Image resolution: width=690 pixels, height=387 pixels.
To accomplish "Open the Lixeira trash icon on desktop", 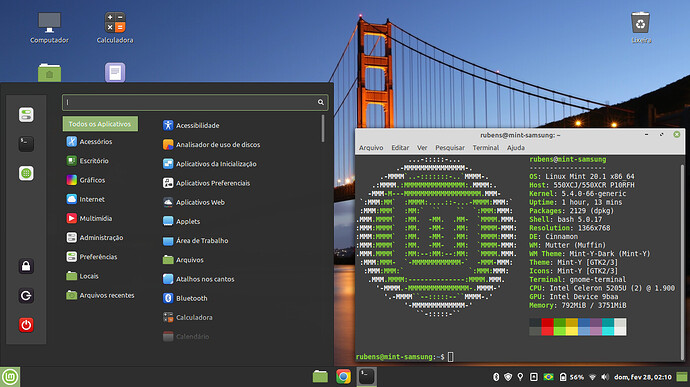I will pos(641,27).
